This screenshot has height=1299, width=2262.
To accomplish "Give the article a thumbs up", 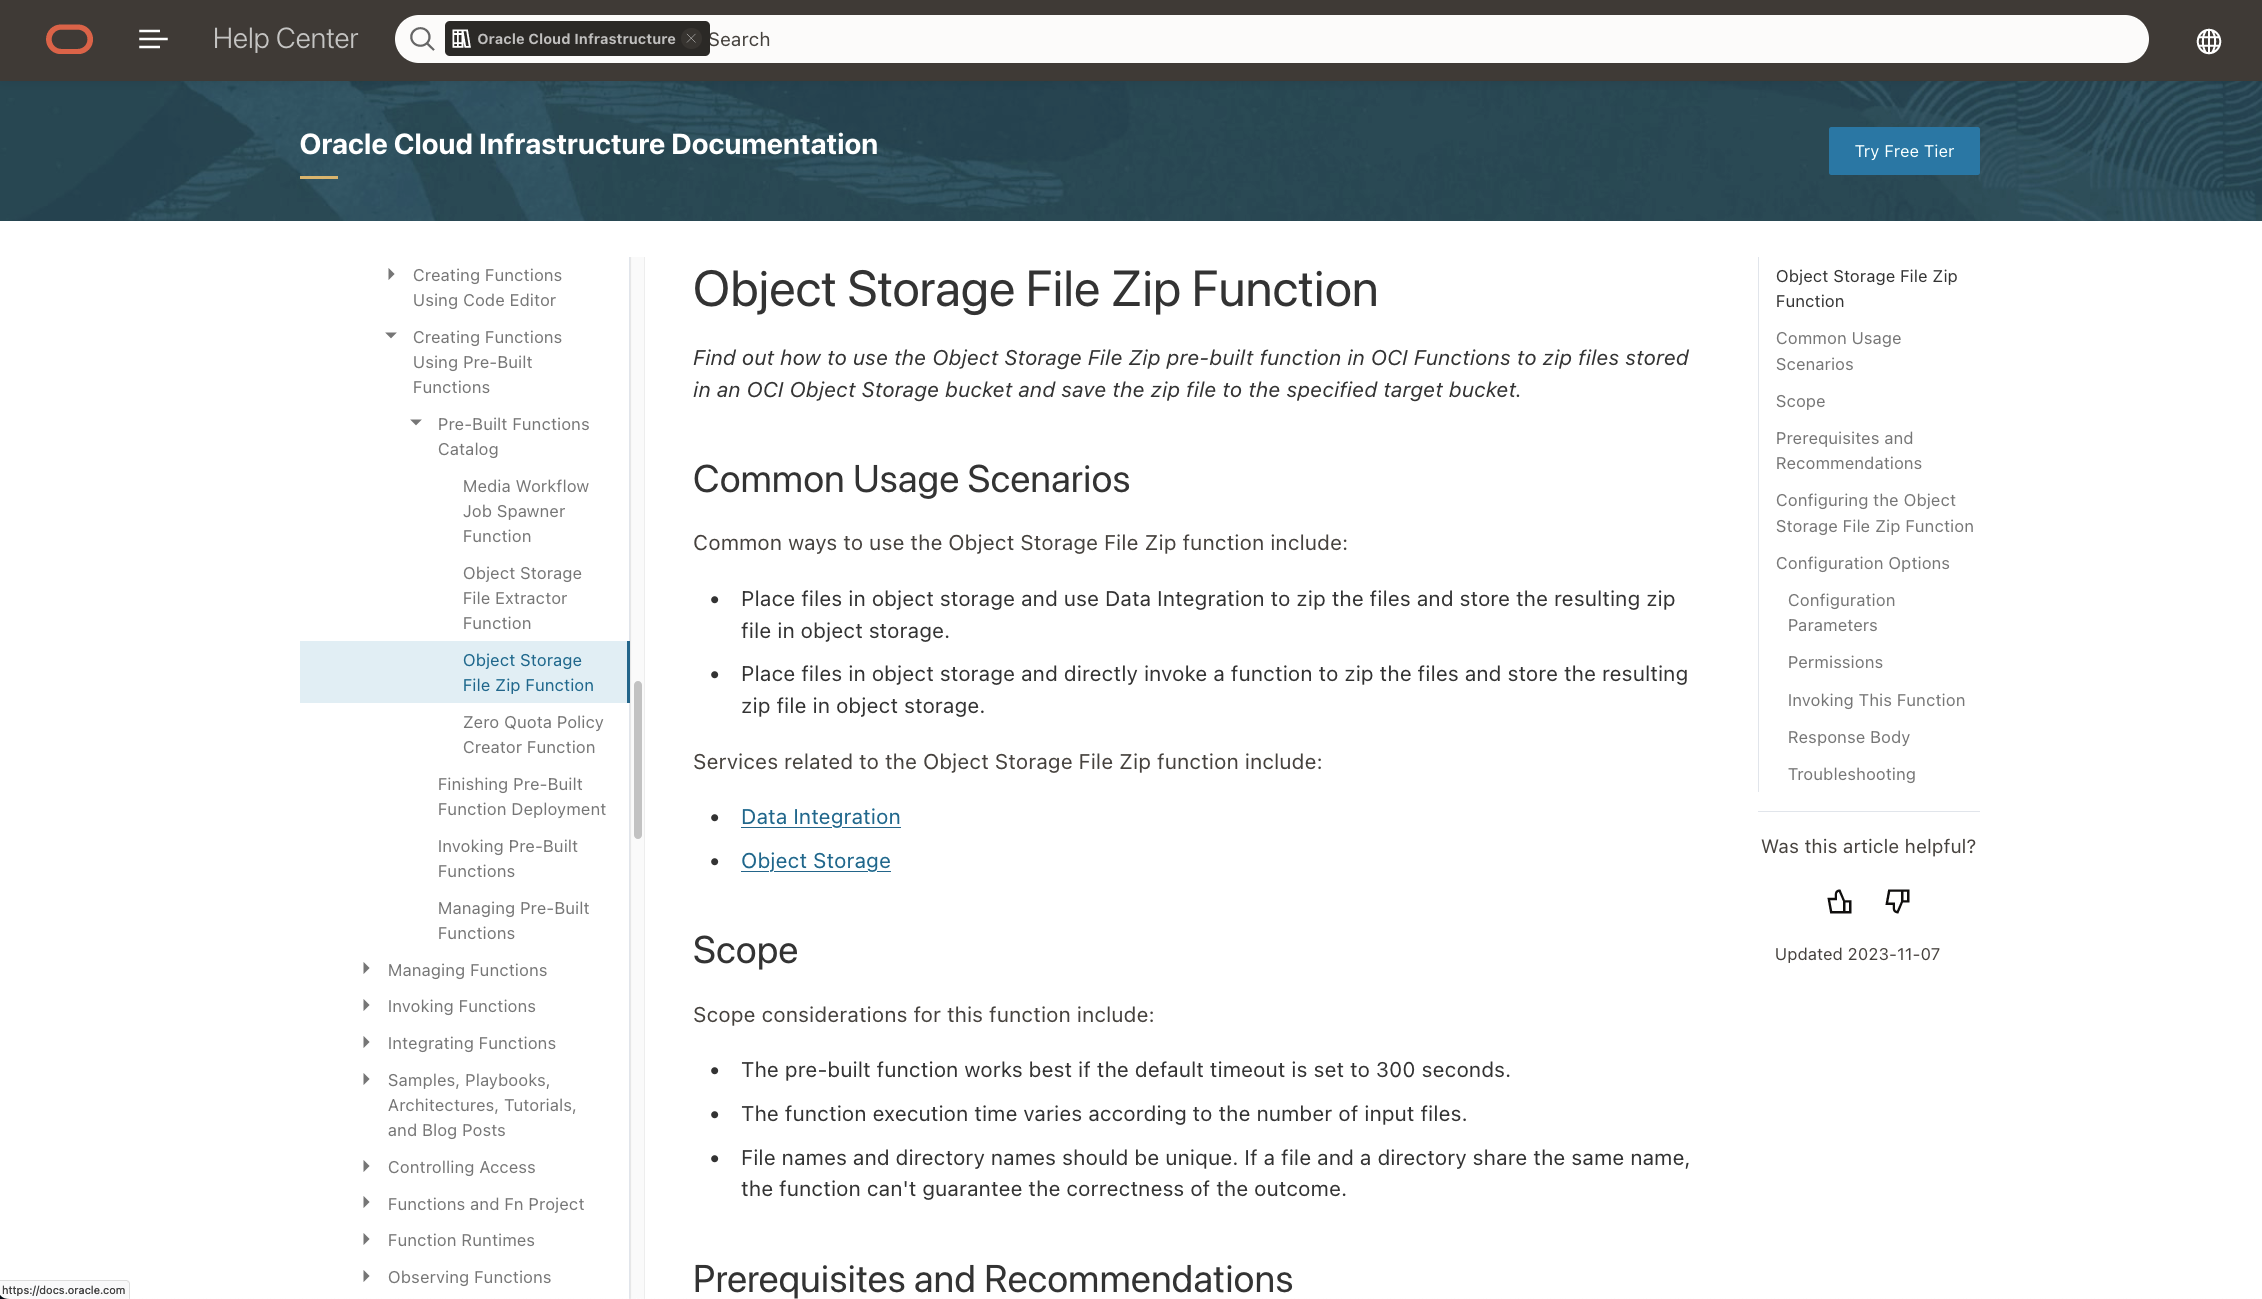I will [x=1840, y=902].
